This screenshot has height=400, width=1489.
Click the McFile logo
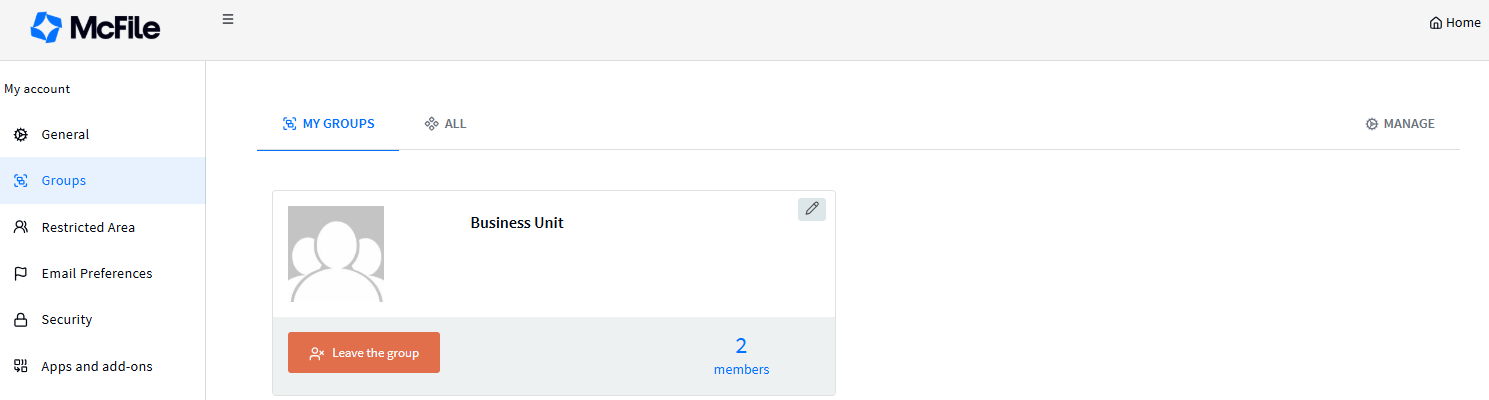[x=95, y=28]
